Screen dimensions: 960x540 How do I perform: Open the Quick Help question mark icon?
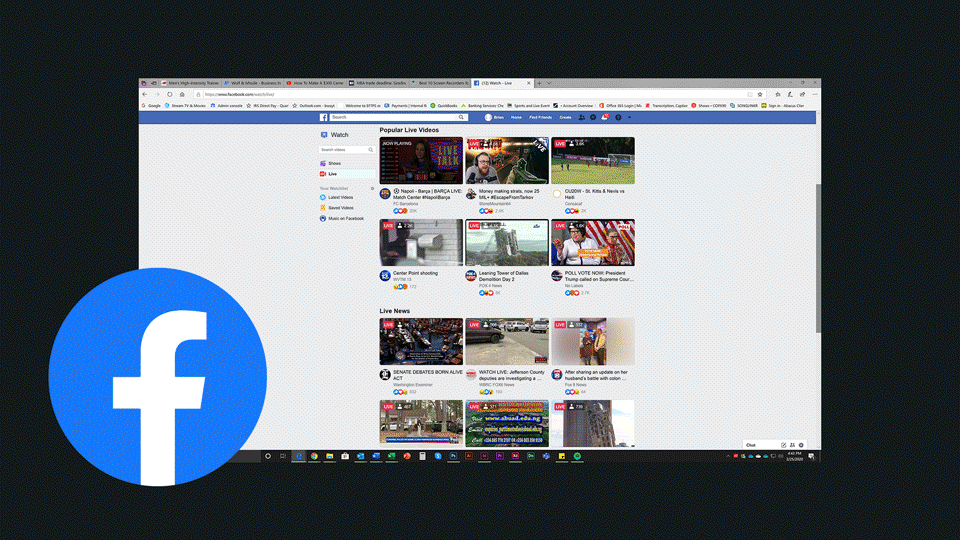(618, 118)
